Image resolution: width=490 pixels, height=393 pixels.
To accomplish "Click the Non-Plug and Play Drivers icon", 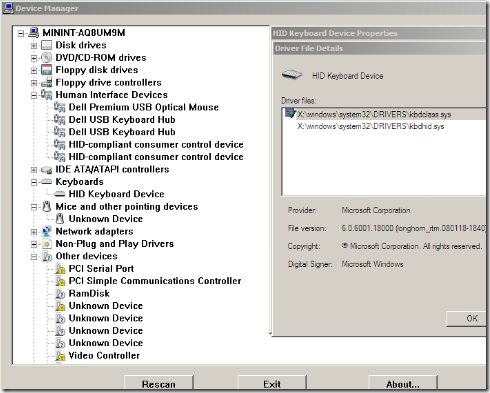I will click(46, 244).
